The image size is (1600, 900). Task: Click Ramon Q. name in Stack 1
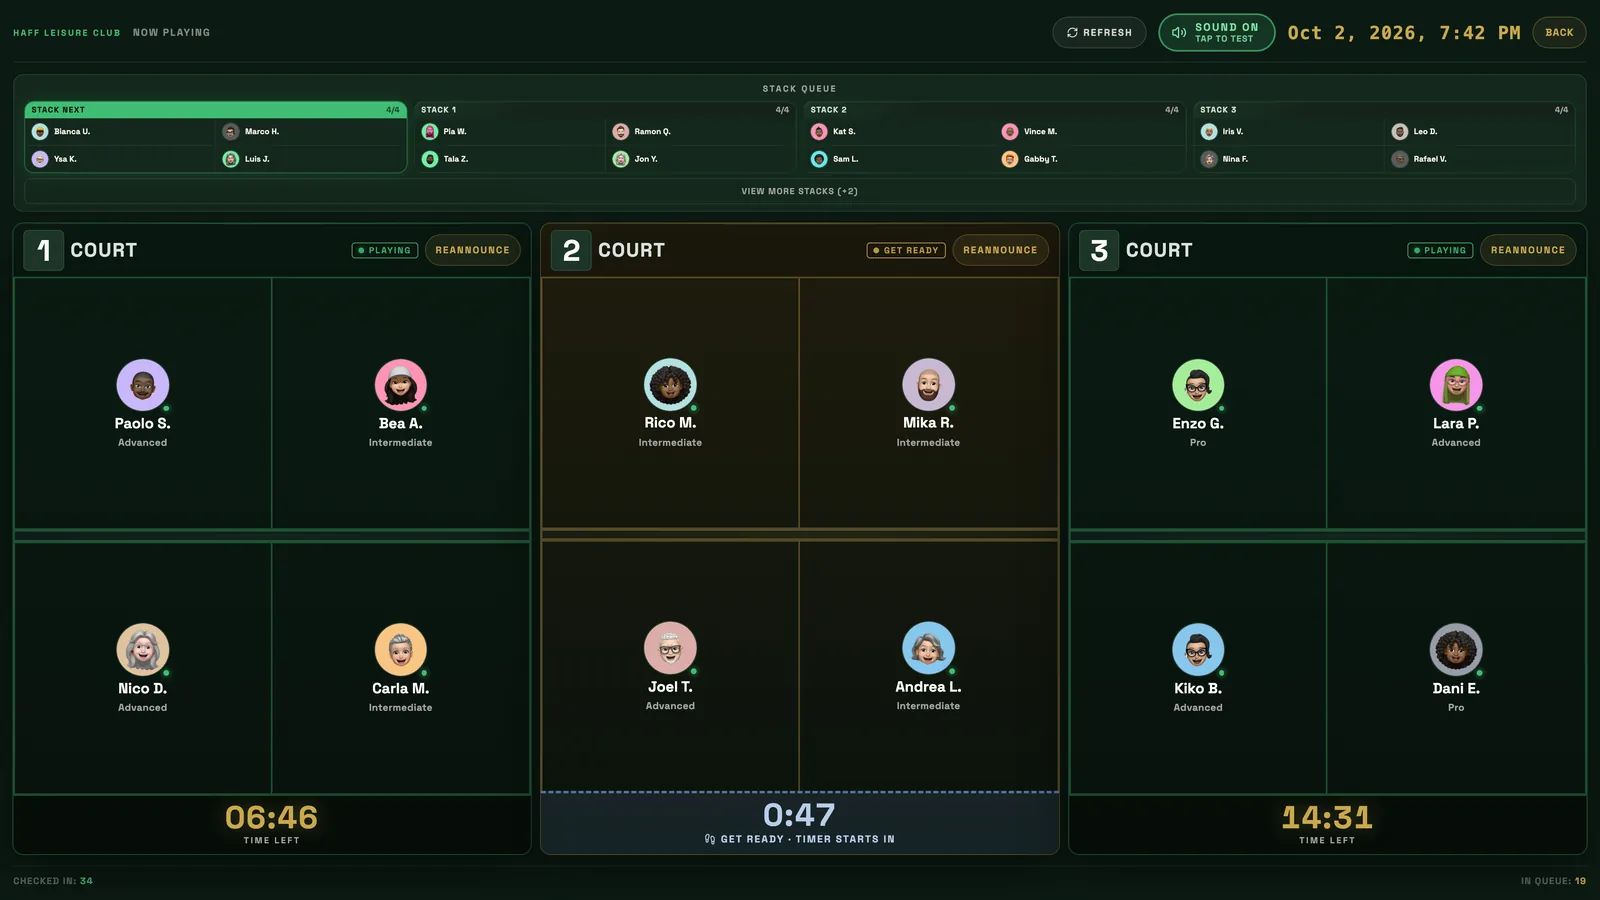652,132
